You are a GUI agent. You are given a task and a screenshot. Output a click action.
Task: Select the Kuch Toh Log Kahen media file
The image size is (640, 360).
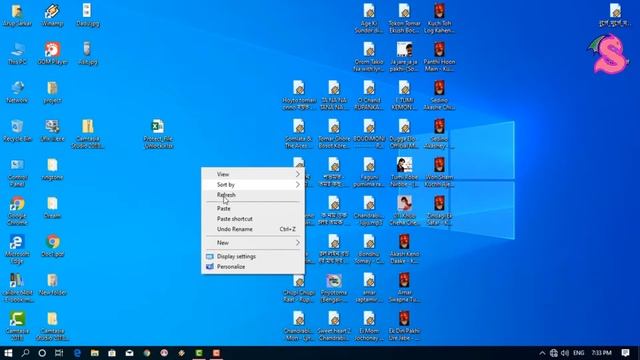tap(439, 18)
